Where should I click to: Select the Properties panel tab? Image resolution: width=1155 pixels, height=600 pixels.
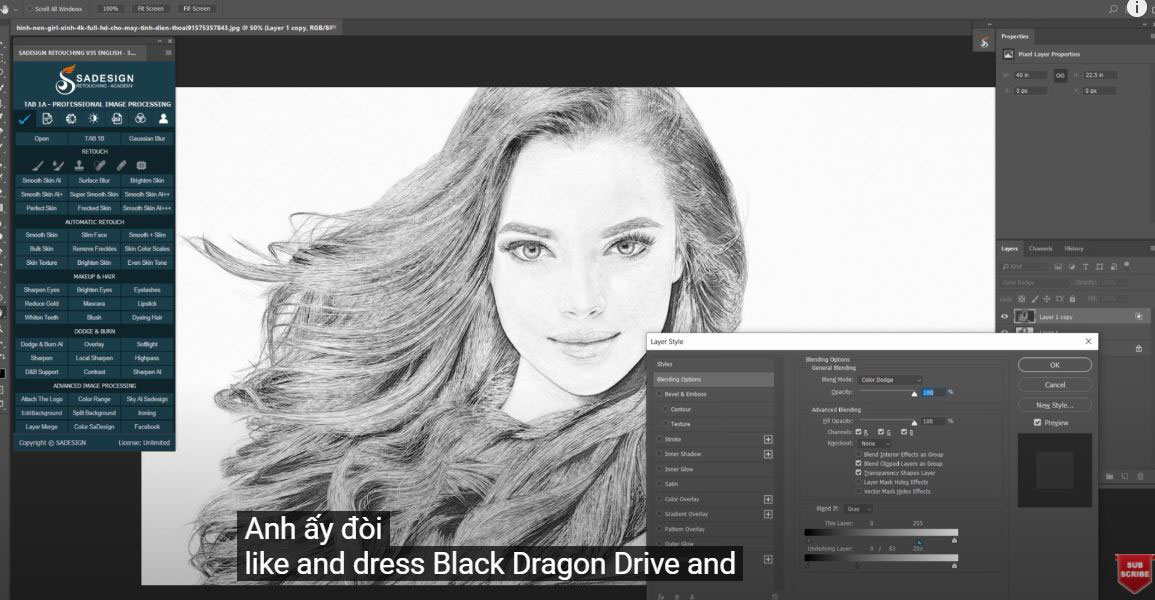pyautogui.click(x=1014, y=36)
